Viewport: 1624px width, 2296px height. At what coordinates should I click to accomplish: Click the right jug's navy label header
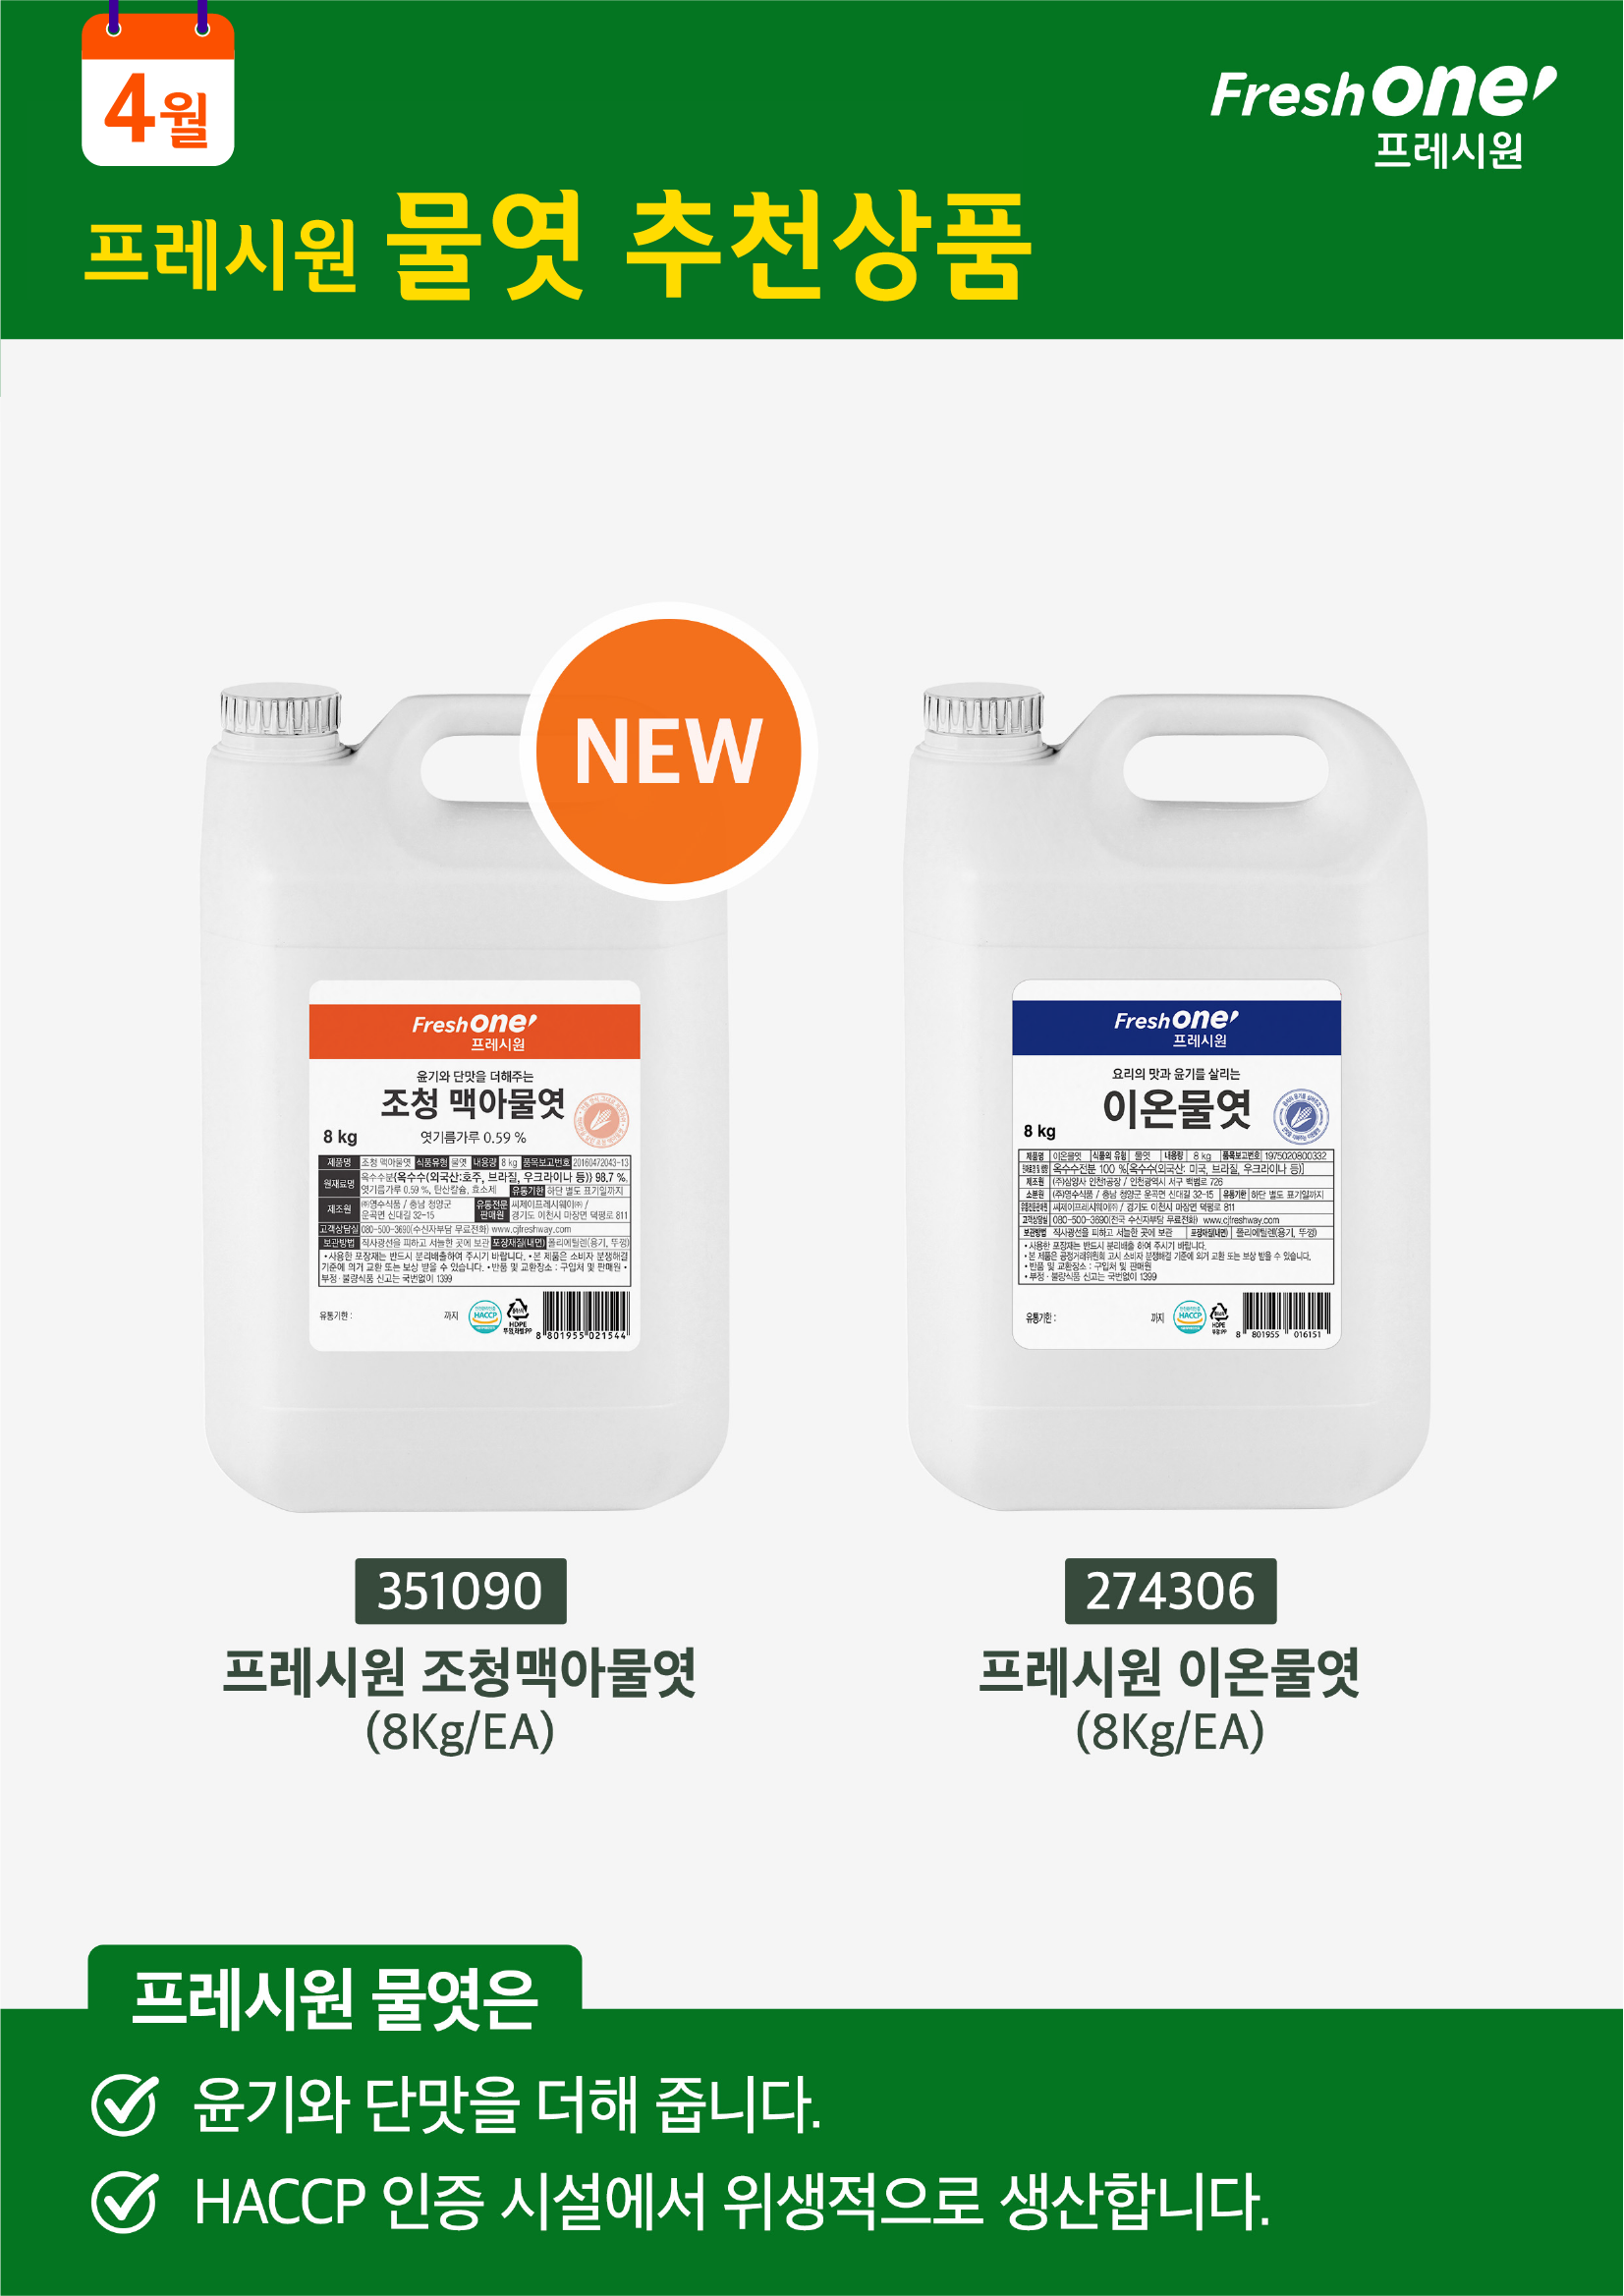(x=1177, y=1028)
